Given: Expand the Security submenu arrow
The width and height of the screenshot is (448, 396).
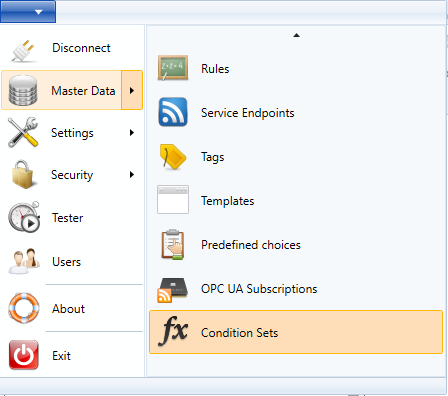Looking at the screenshot, I should (x=132, y=175).
